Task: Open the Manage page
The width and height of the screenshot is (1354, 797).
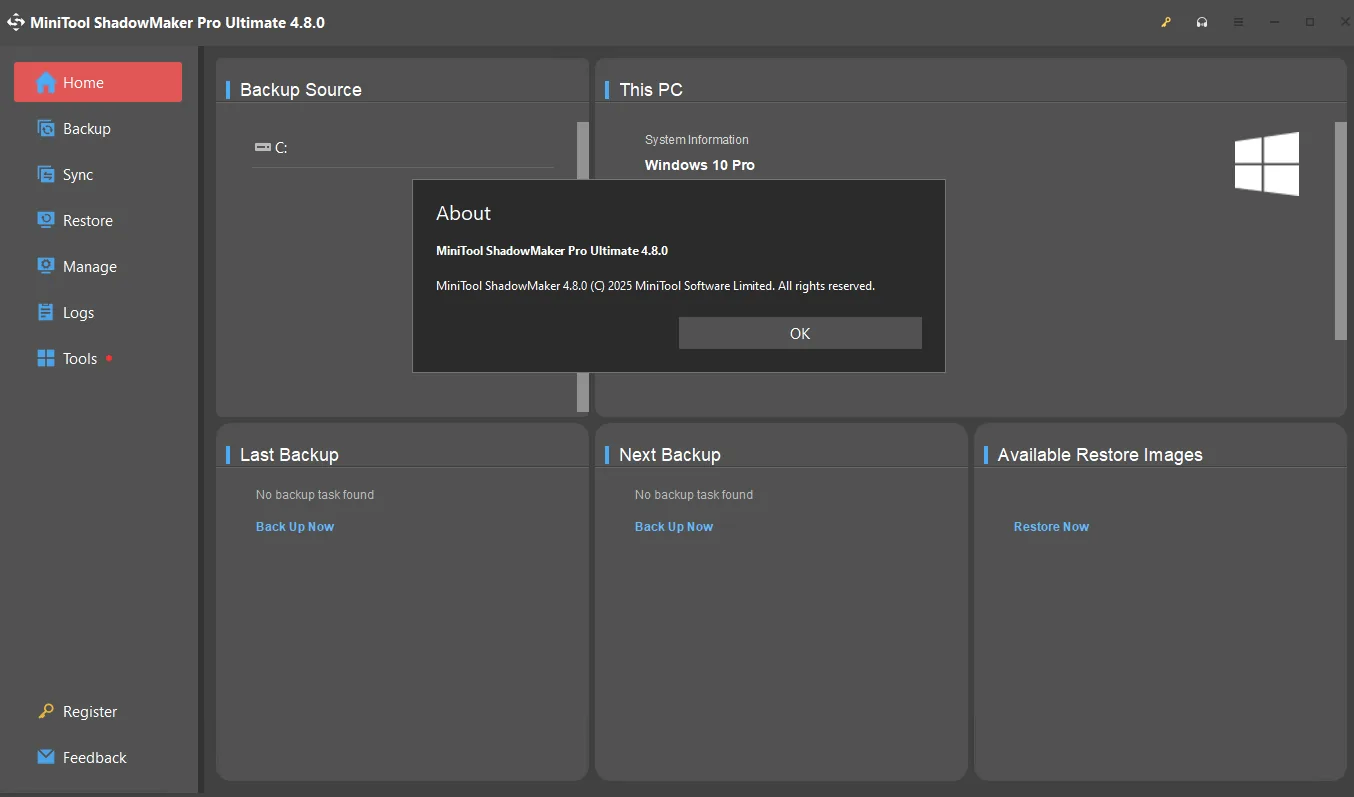Action: 98,266
